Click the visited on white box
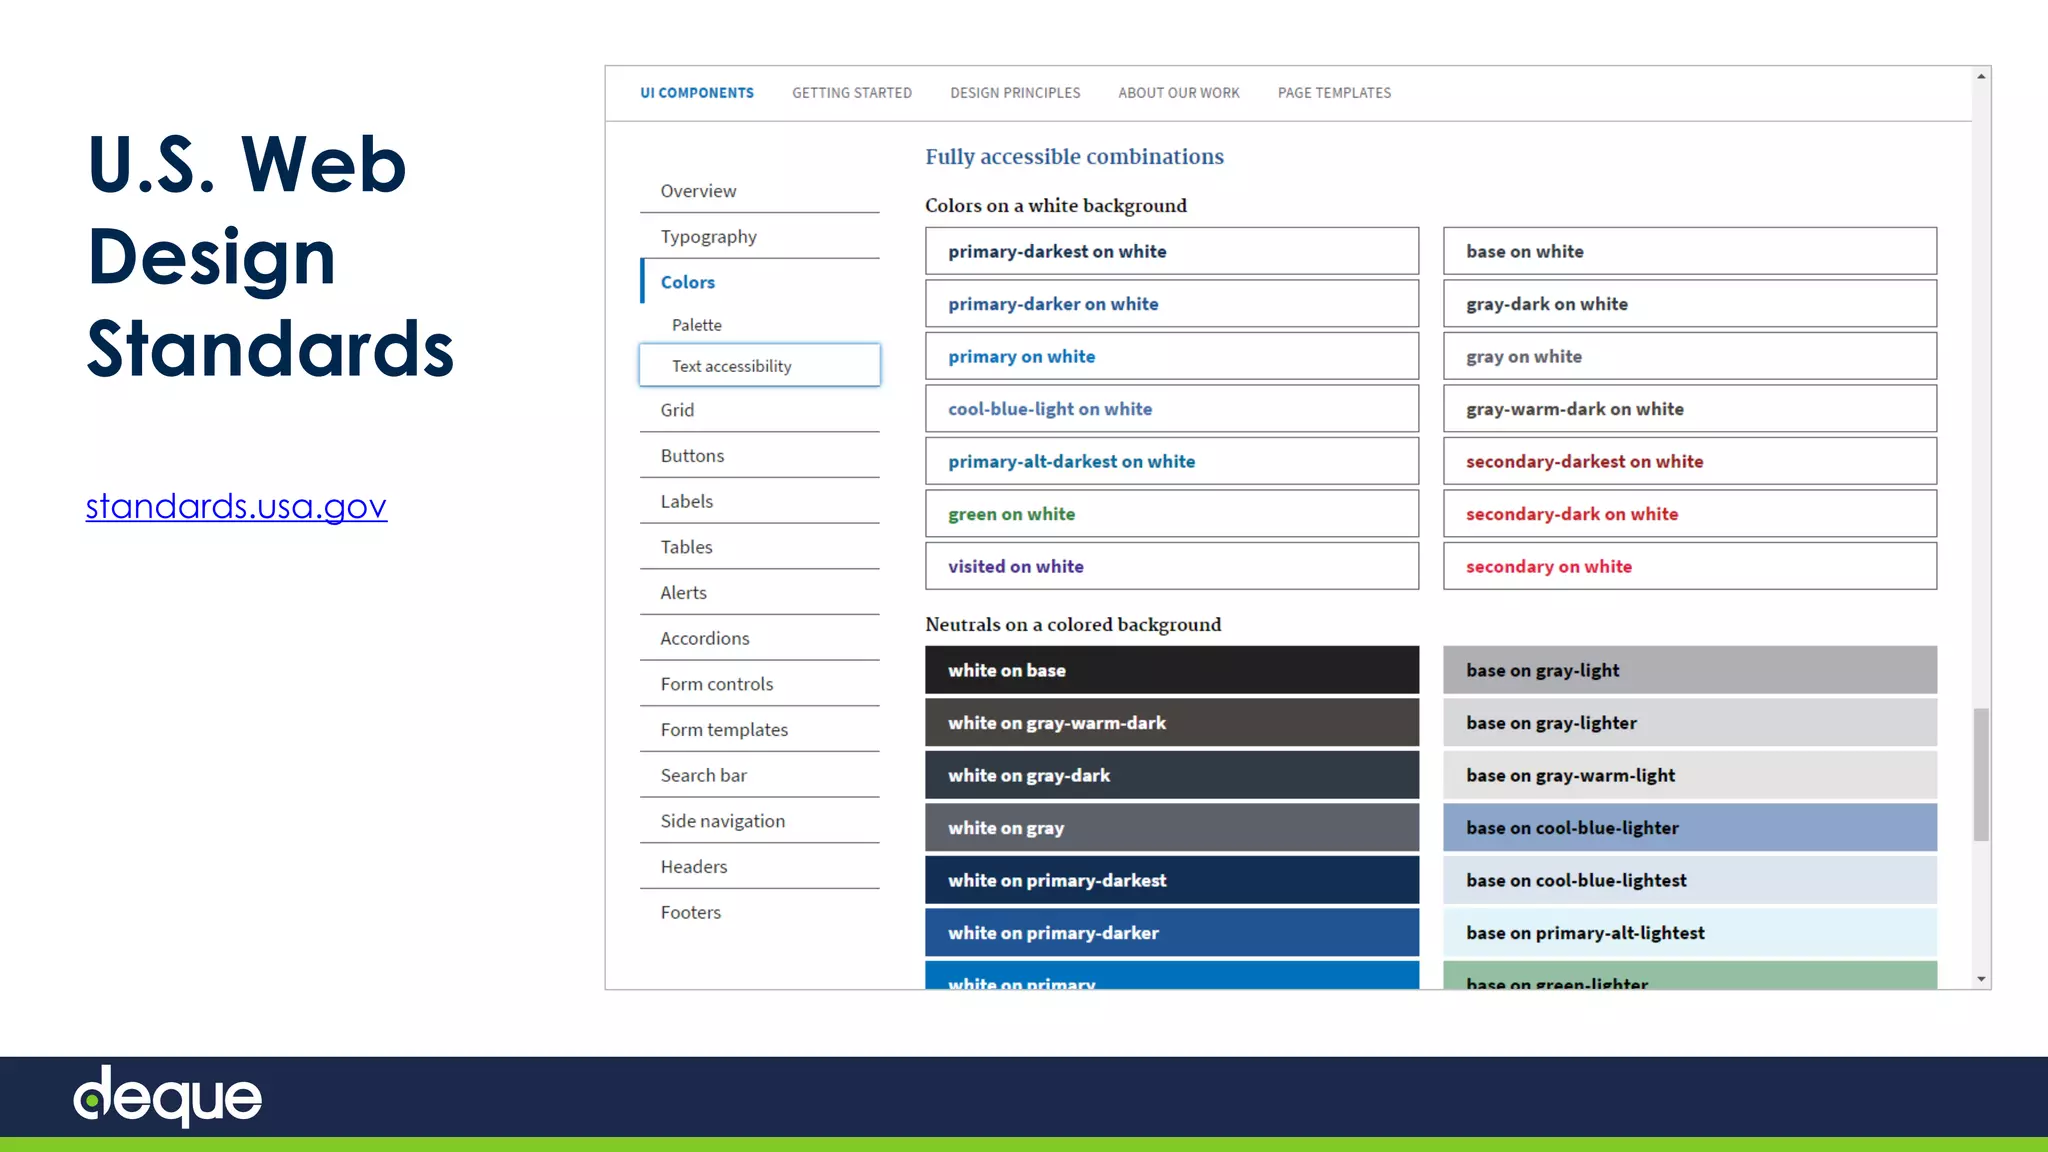2048x1152 pixels. pos(1172,566)
